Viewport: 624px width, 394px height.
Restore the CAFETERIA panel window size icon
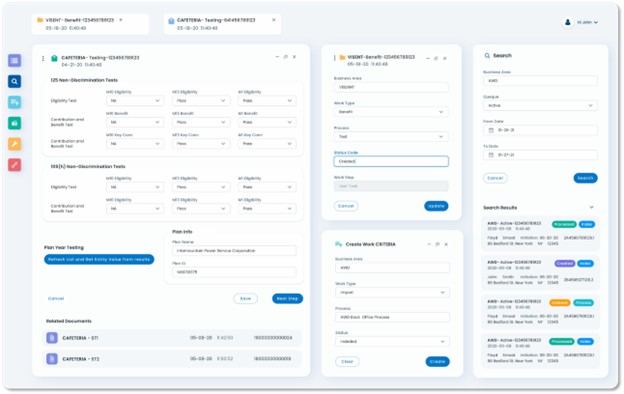pos(286,57)
